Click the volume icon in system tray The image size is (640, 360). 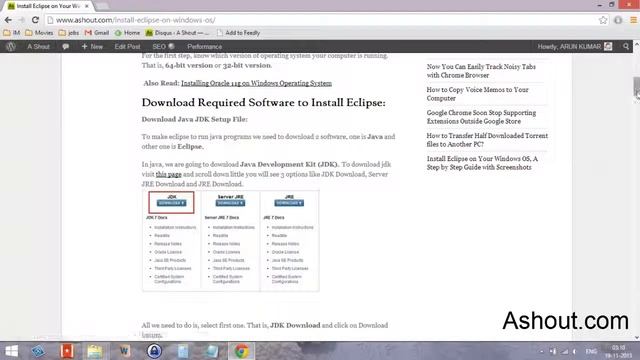pos(575,351)
